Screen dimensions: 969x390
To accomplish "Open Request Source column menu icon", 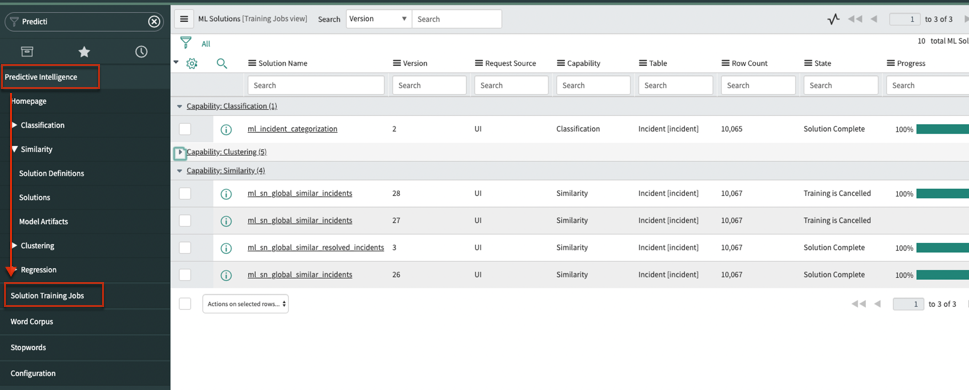I will click(479, 63).
